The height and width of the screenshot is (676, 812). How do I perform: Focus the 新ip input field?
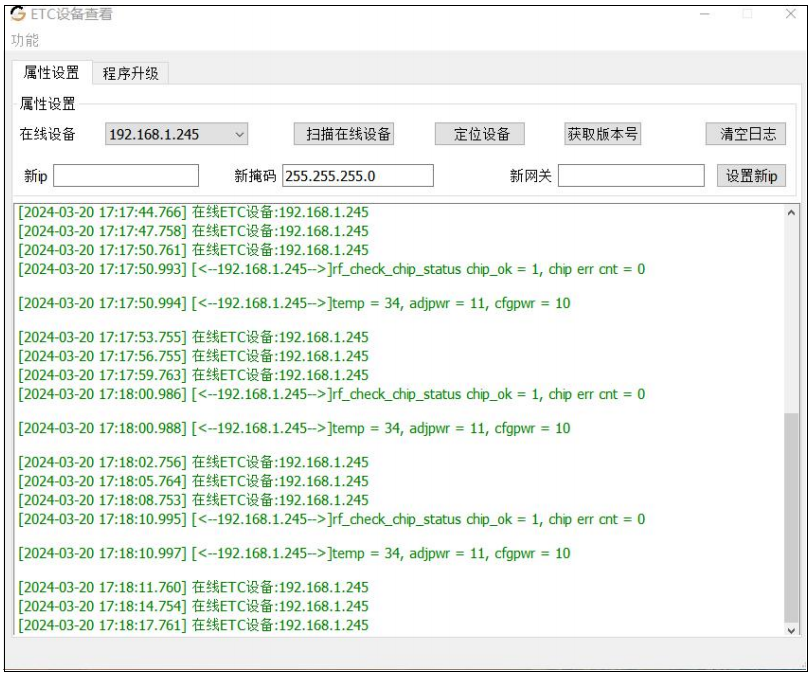point(126,176)
